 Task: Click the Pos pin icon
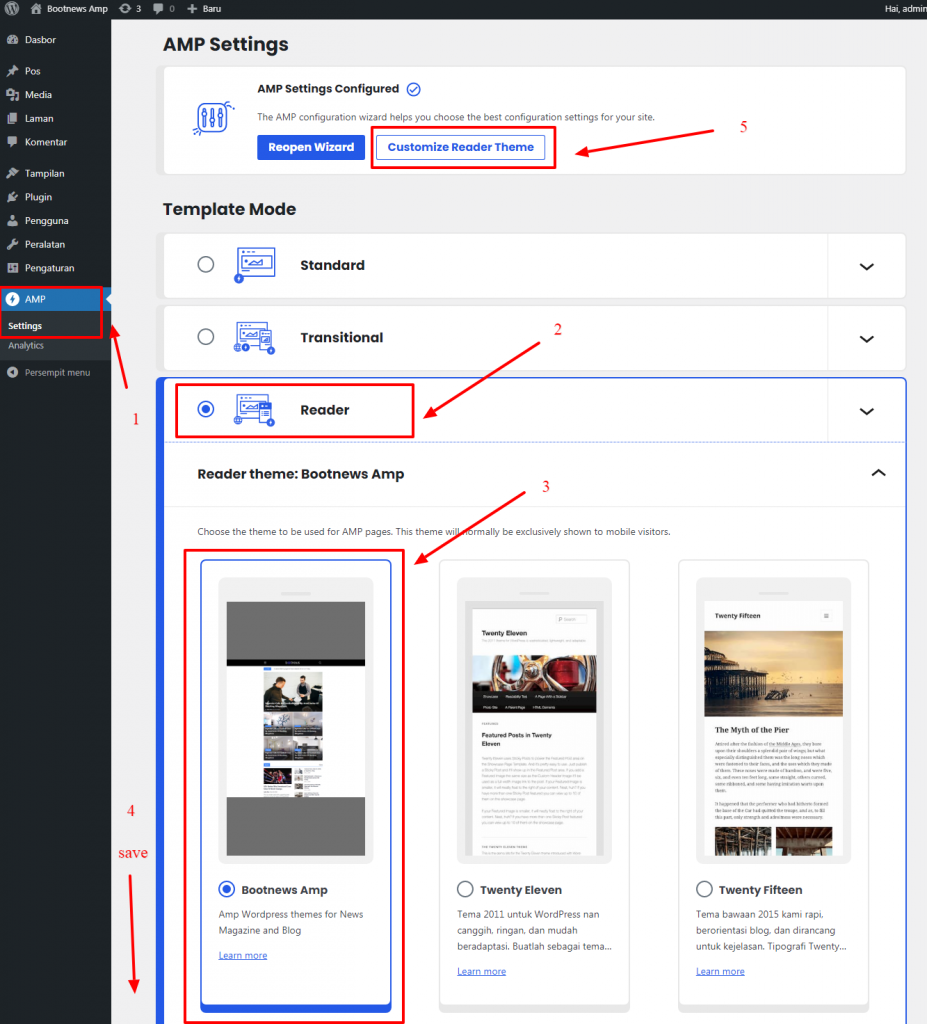(12, 71)
